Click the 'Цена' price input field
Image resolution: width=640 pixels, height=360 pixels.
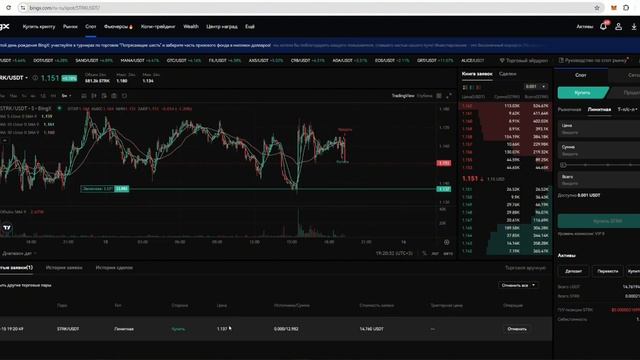coord(599,129)
